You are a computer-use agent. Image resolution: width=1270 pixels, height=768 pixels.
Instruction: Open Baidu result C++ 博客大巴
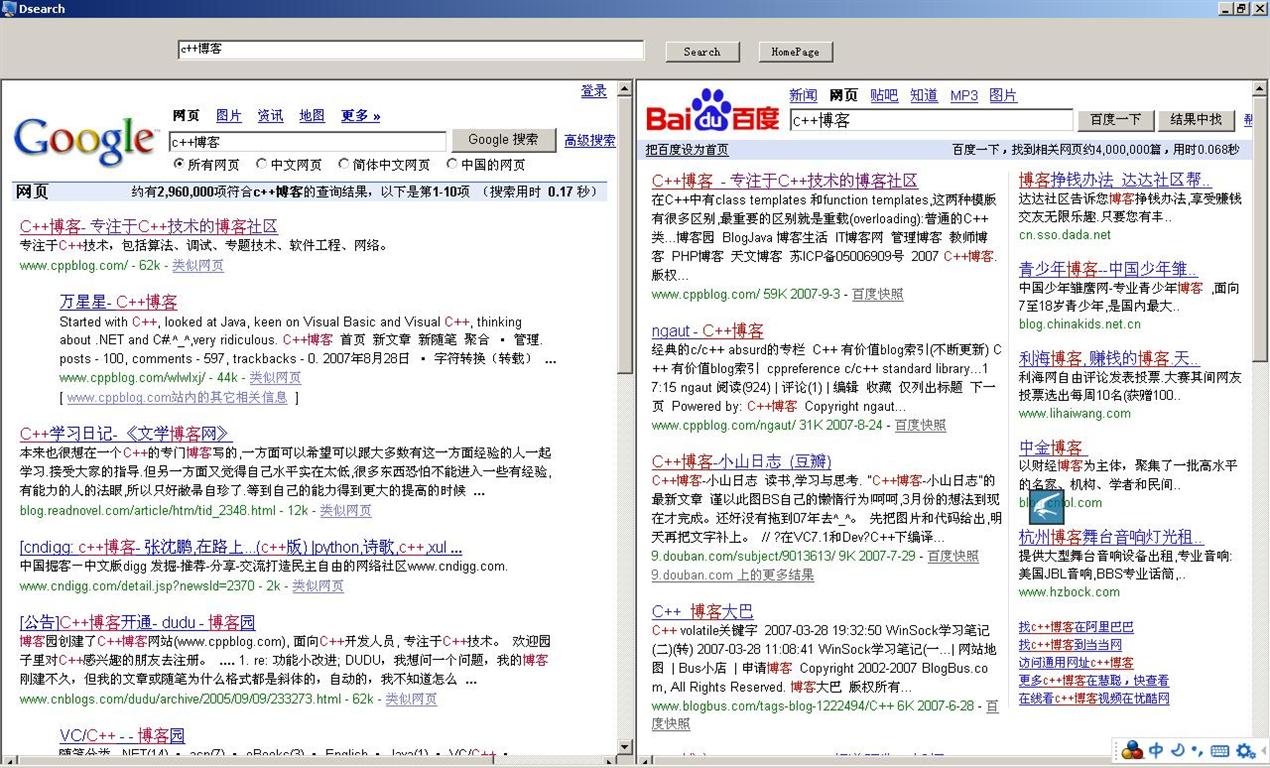tap(703, 611)
